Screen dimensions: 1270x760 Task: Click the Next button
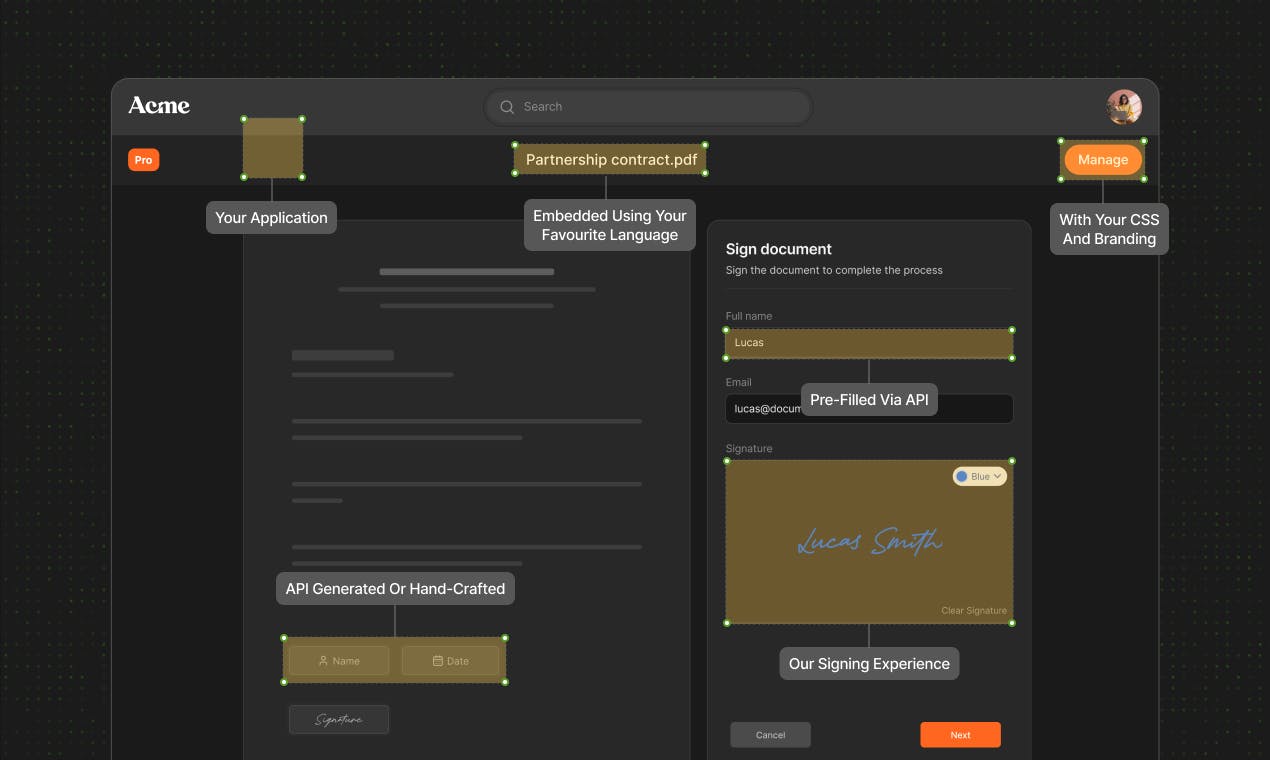(x=960, y=735)
